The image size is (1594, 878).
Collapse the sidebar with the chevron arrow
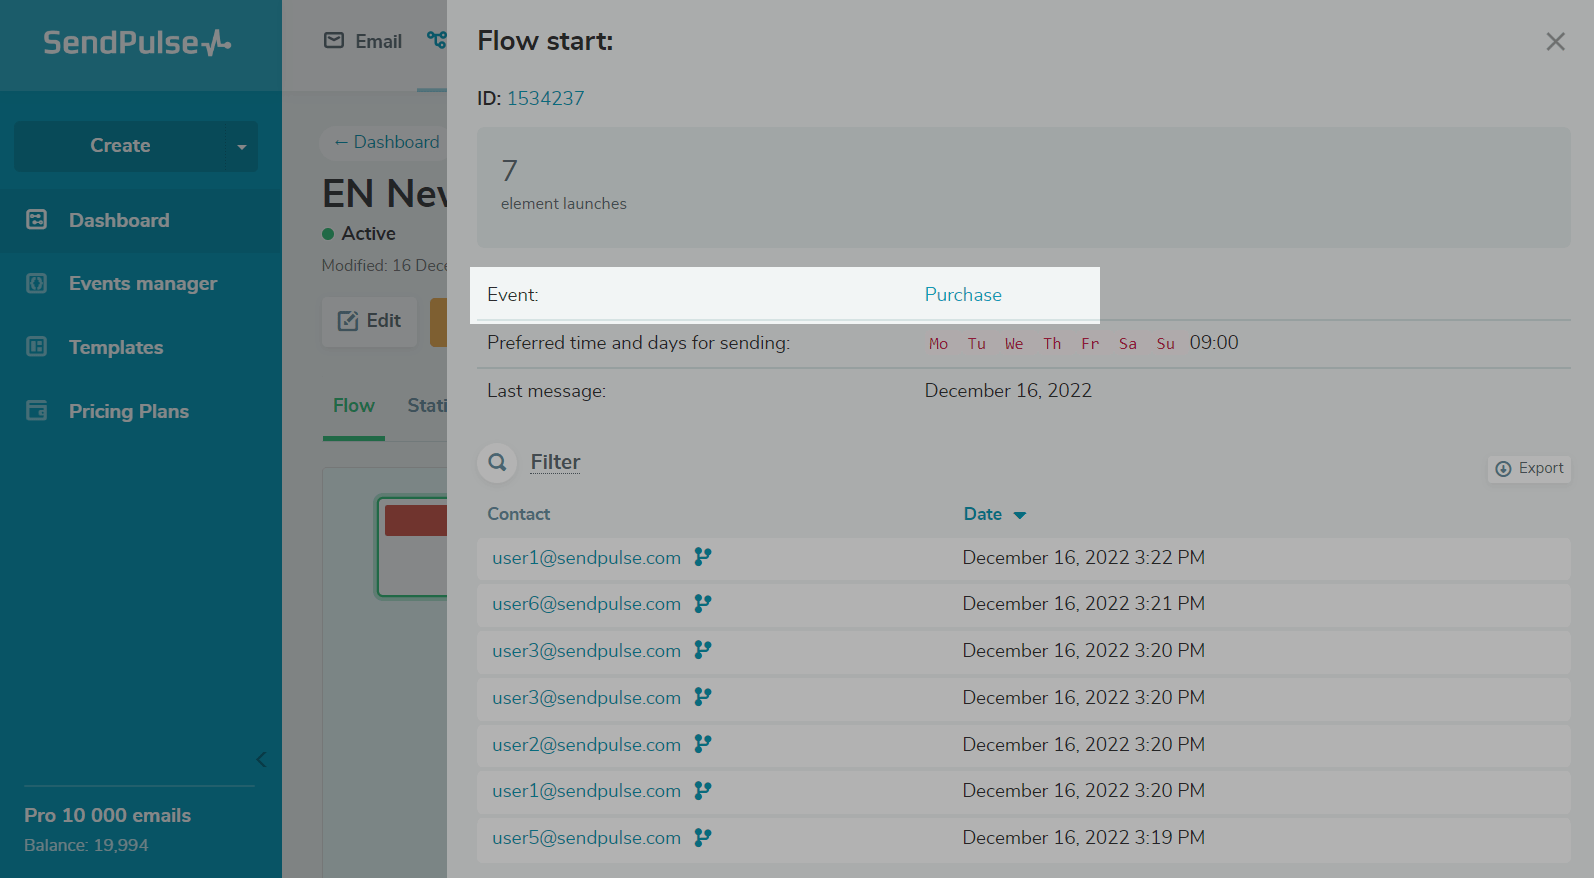pyautogui.click(x=261, y=759)
